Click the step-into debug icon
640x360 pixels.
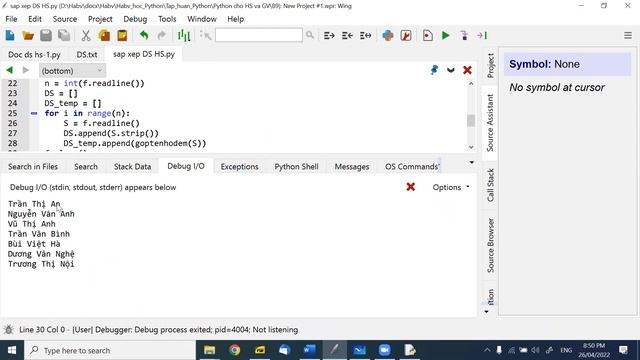point(464,36)
